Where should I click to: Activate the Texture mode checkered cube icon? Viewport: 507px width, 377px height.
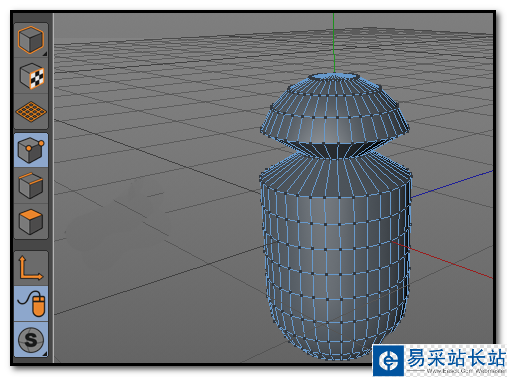[x=31, y=76]
